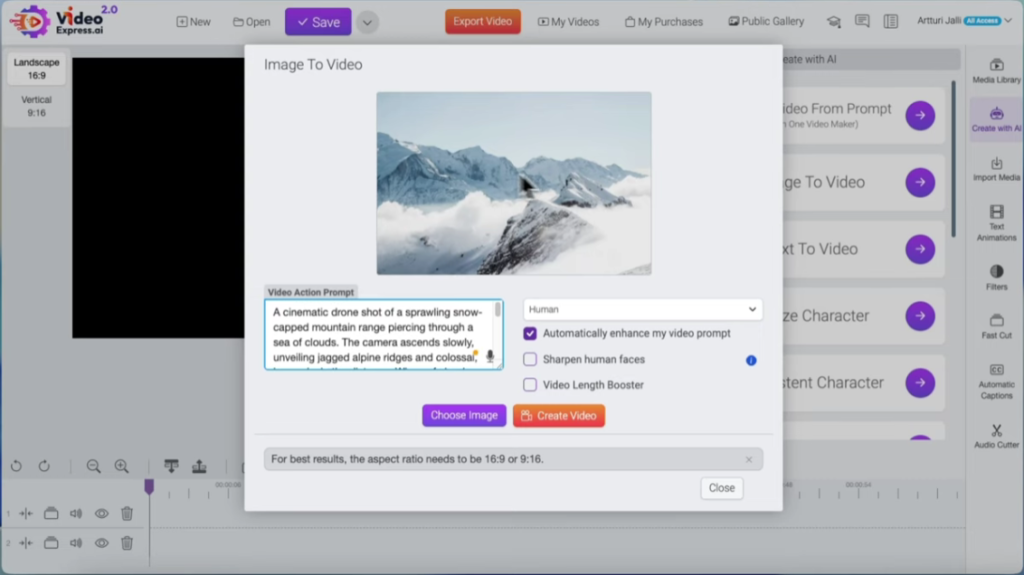Click the layout panel icon in top bar
This screenshot has width=1024, height=575.
pos(891,22)
